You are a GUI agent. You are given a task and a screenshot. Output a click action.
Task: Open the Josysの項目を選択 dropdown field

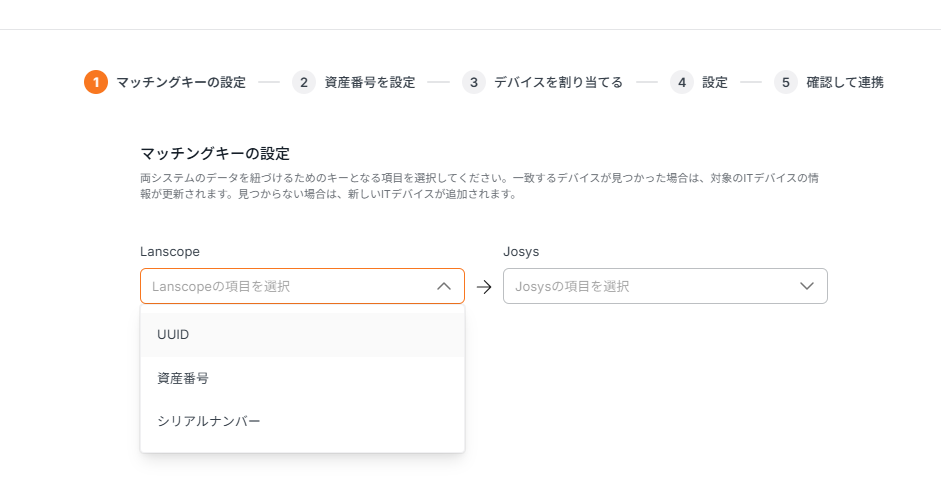click(x=650, y=286)
